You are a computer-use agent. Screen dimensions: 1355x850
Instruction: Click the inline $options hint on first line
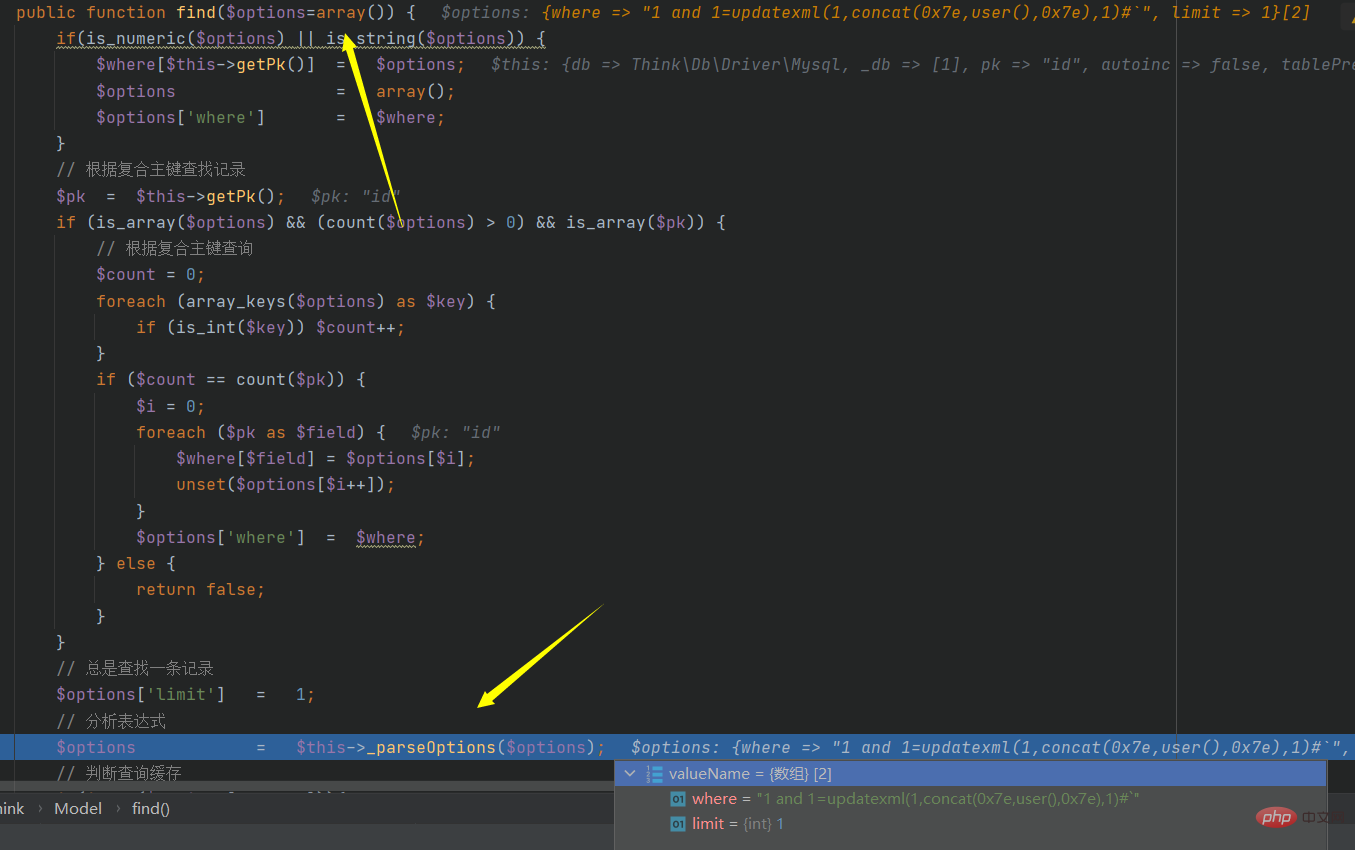[875, 12]
